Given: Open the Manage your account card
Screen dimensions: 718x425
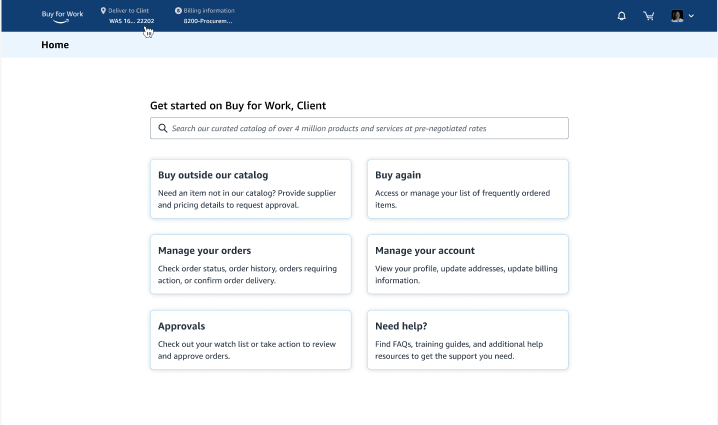Looking at the screenshot, I should [x=468, y=264].
